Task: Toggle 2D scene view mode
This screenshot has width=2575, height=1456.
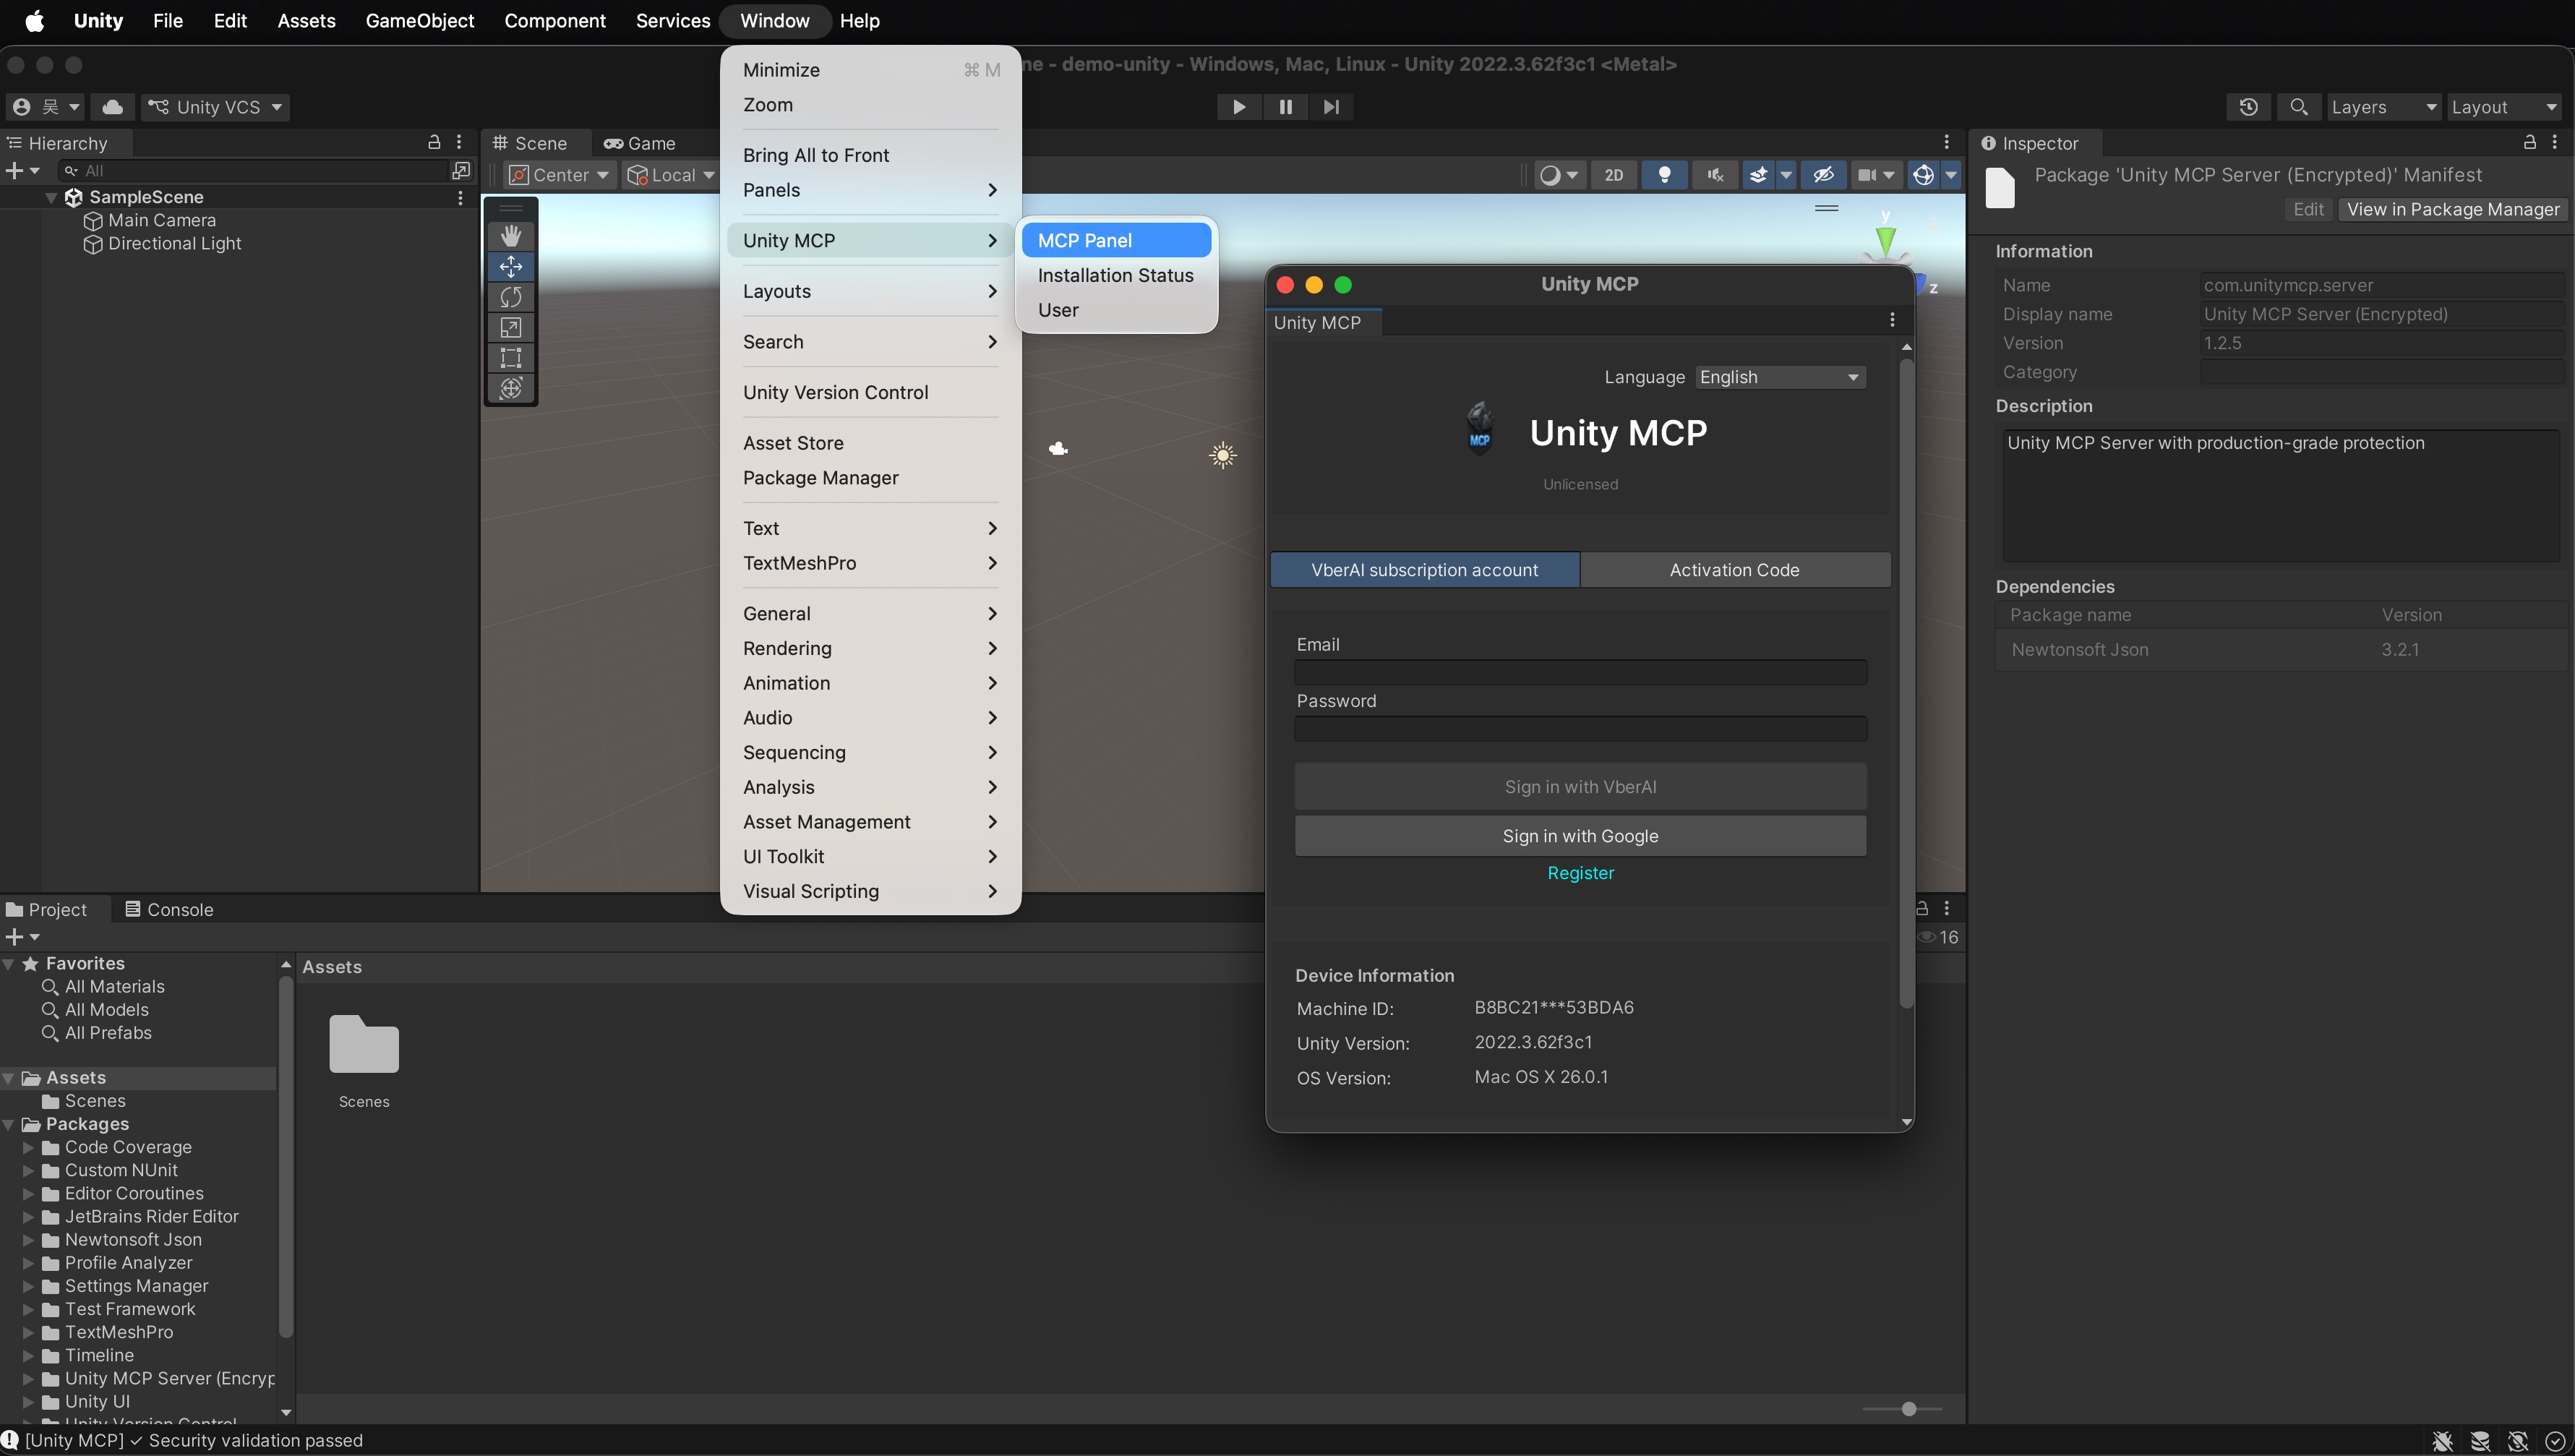Action: point(1614,175)
